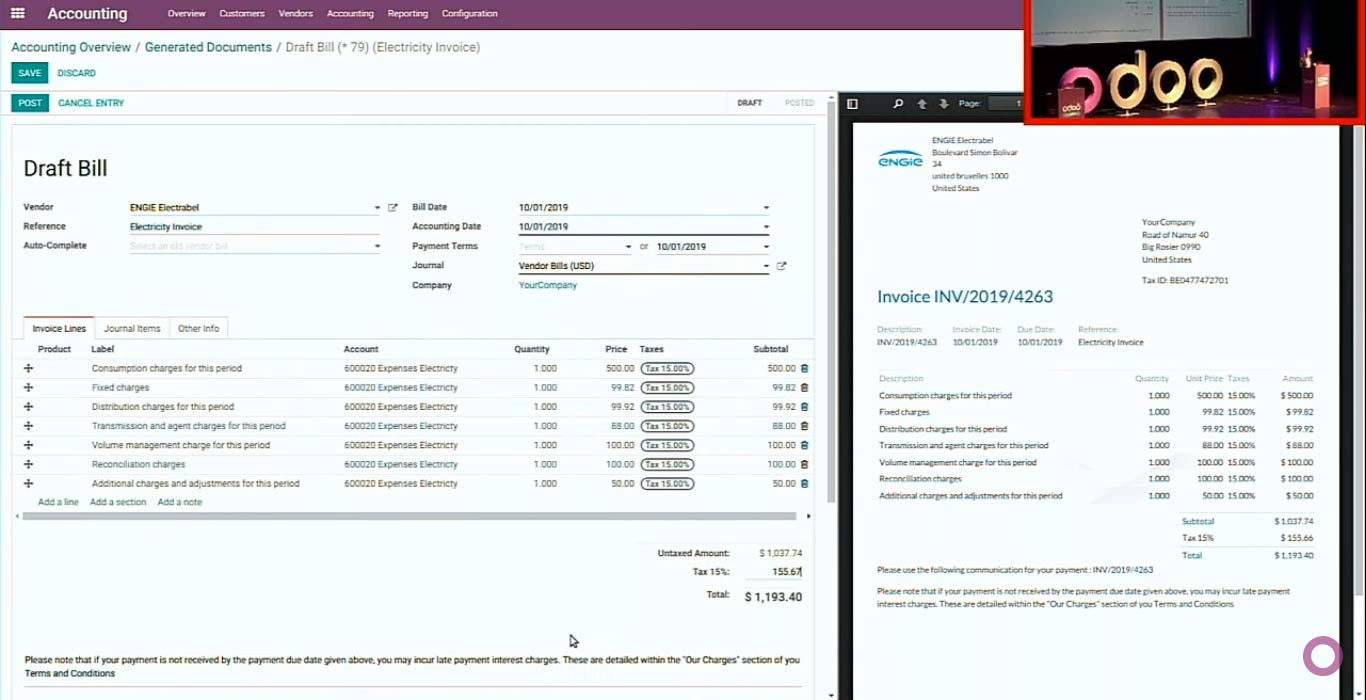Open Journal external link icon

(x=781, y=266)
